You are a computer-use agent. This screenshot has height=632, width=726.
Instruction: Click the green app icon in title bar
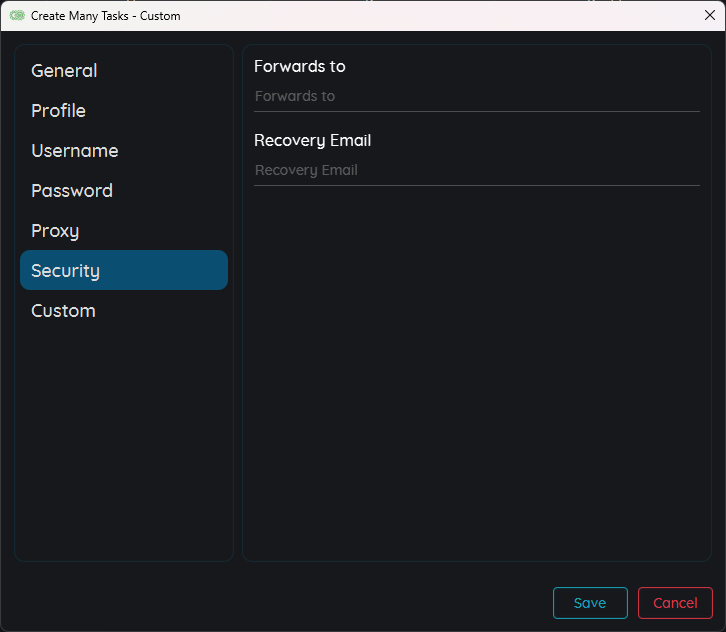coord(17,16)
